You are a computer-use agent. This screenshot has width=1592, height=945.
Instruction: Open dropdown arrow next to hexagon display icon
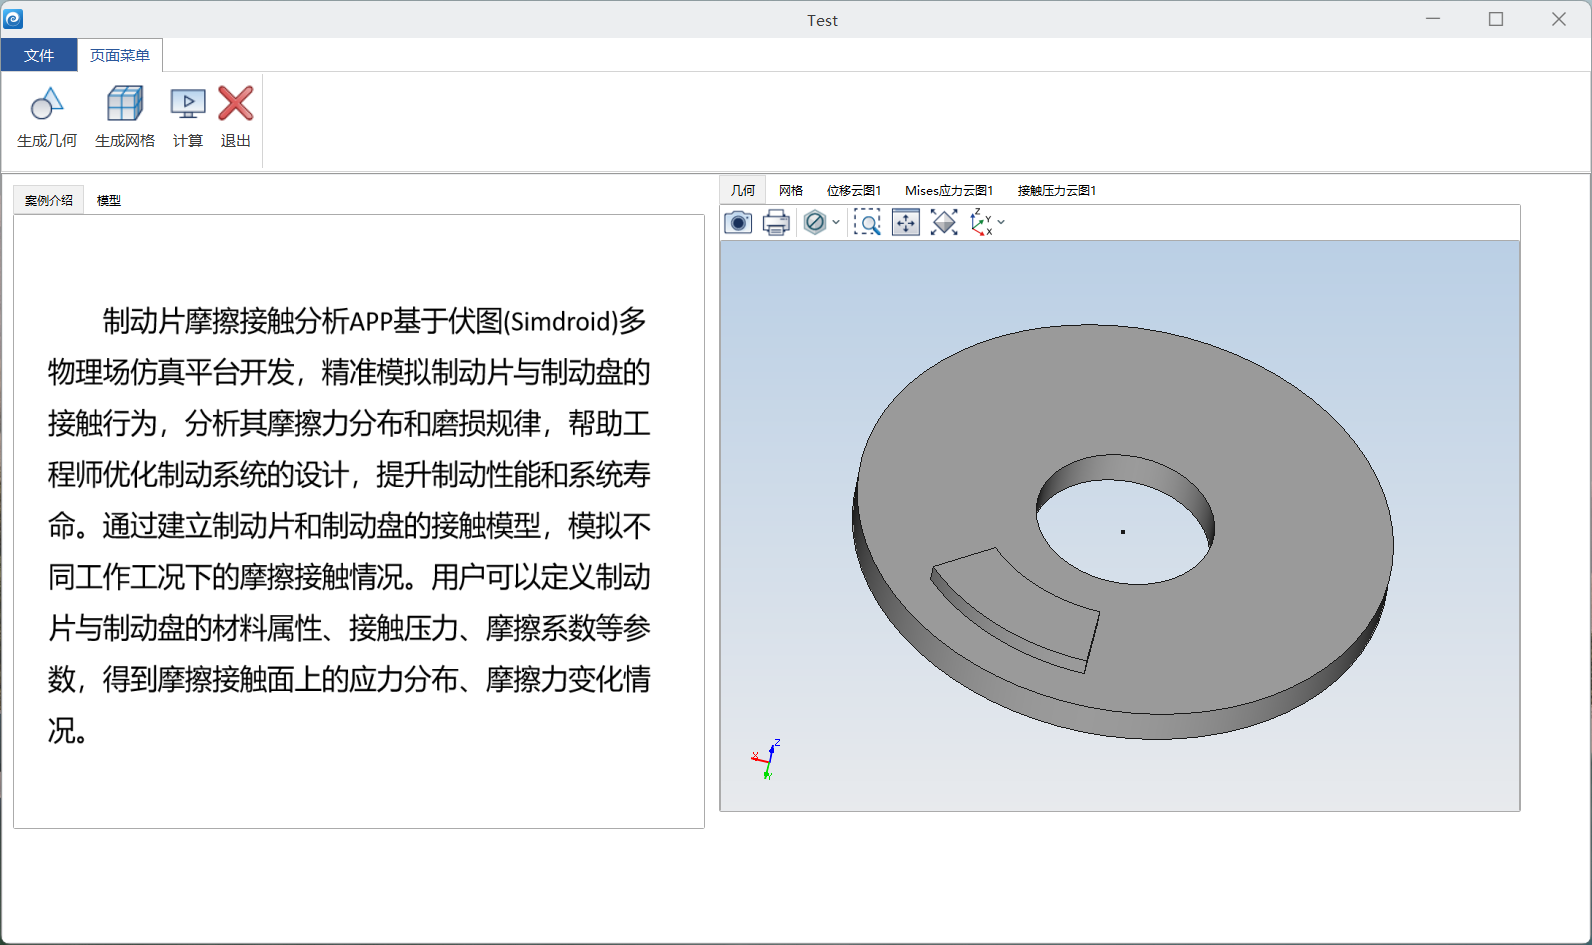tap(836, 222)
